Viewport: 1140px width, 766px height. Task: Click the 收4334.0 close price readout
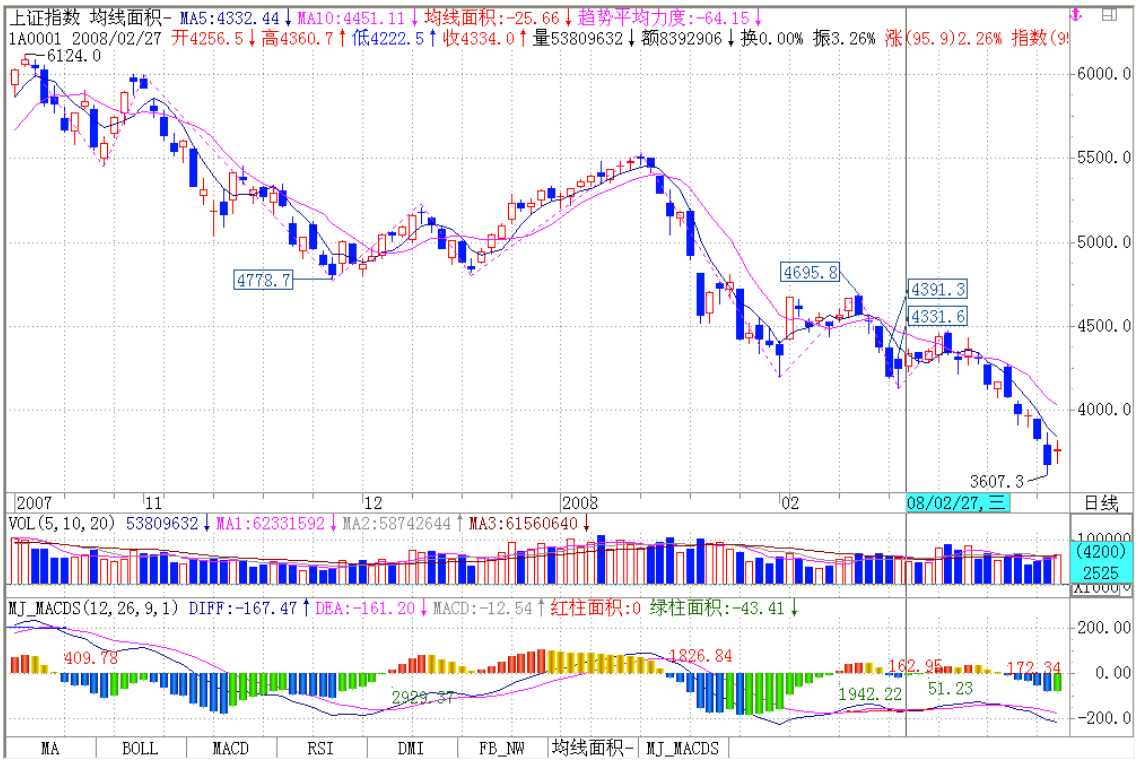[478, 39]
